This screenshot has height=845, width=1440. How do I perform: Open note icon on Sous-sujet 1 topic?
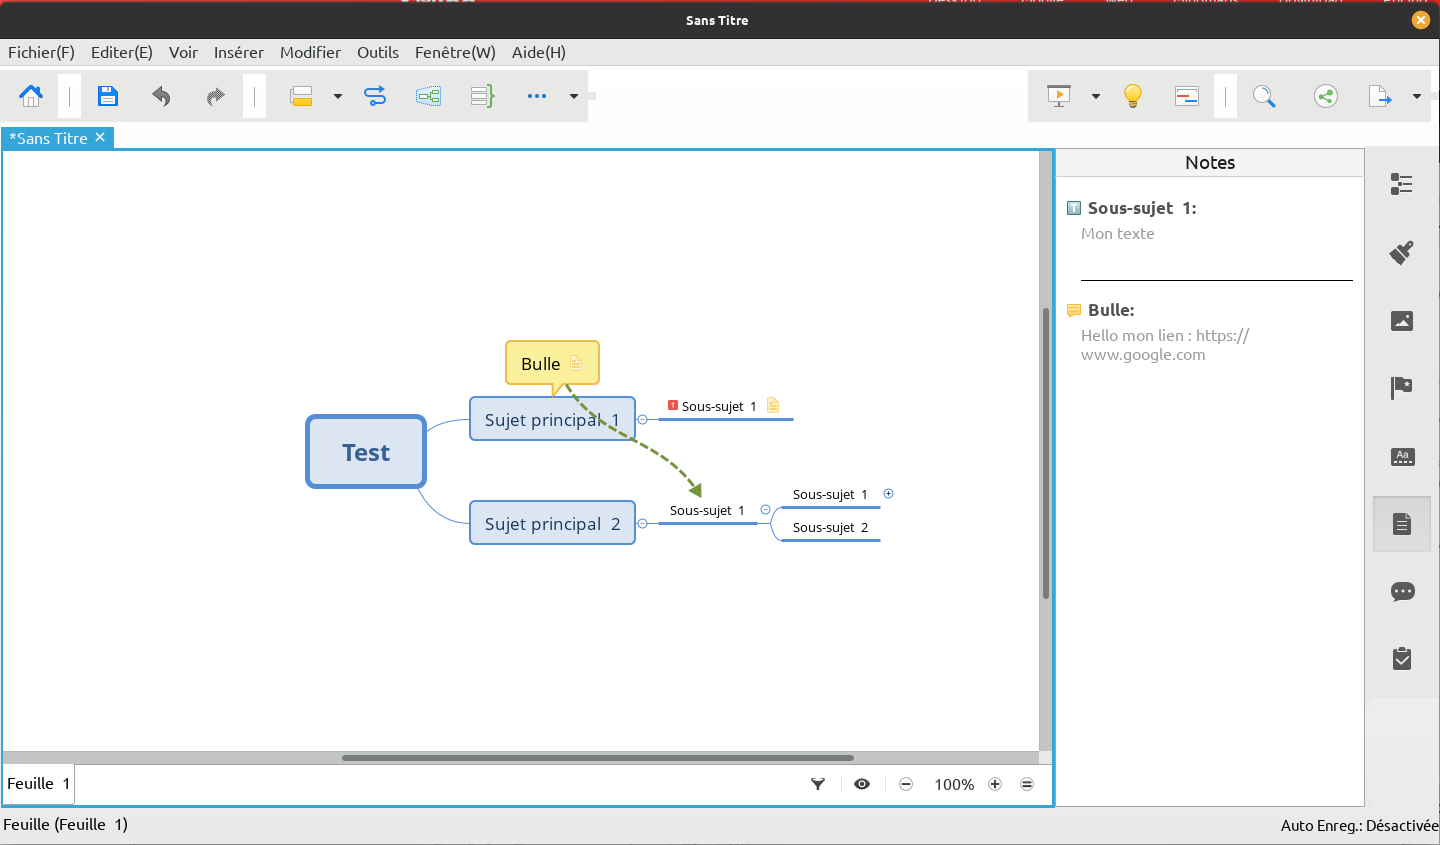click(x=773, y=405)
